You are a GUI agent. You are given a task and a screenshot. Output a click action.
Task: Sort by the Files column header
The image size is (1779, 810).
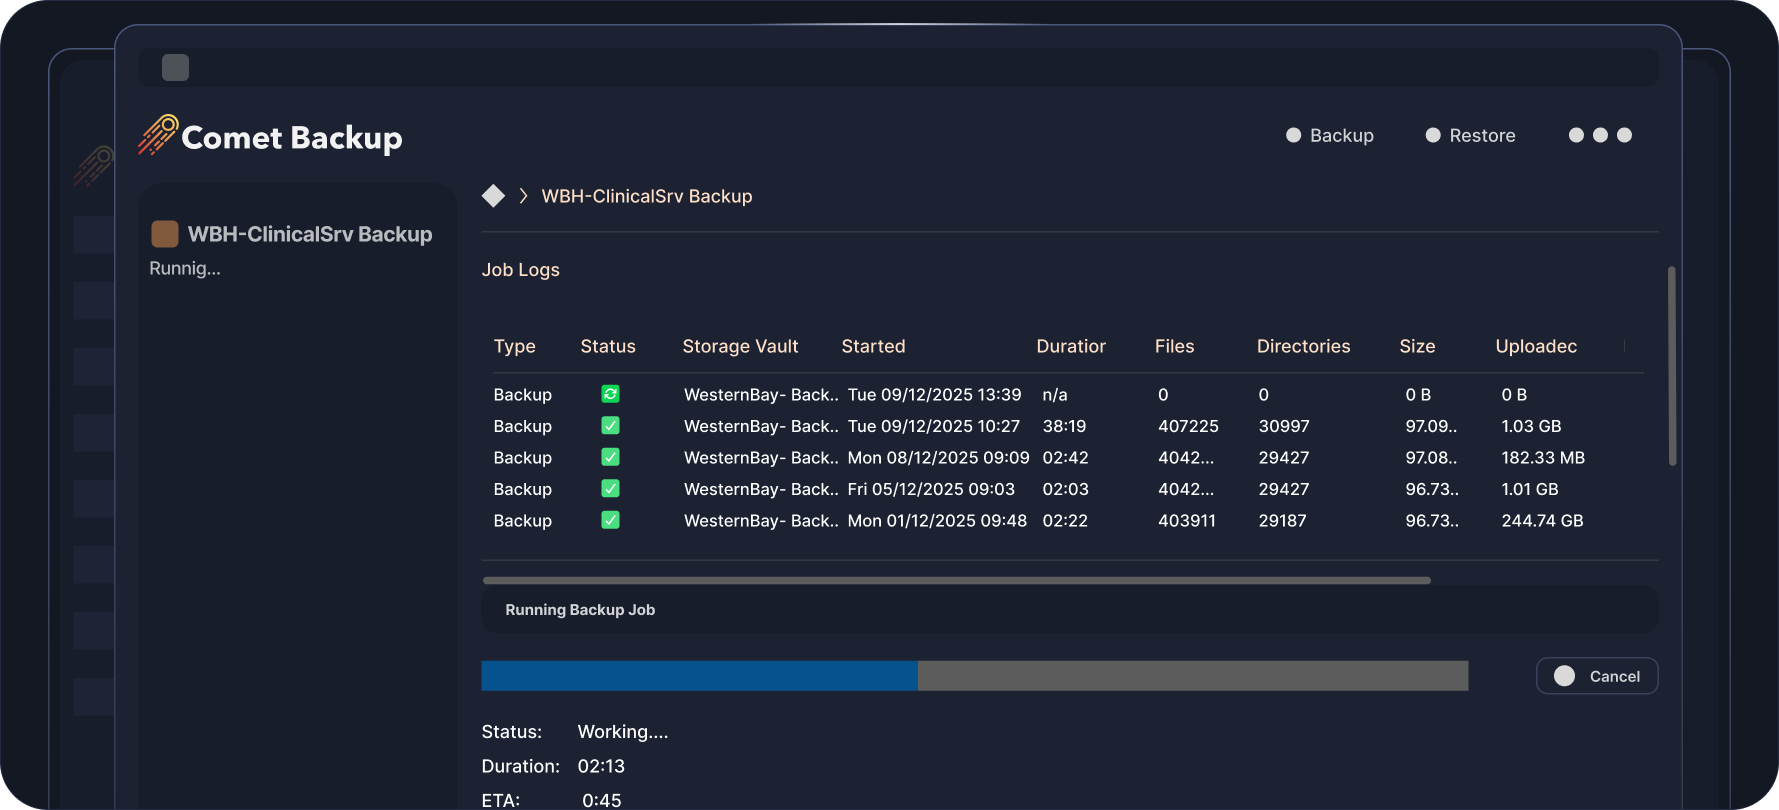[x=1174, y=346]
